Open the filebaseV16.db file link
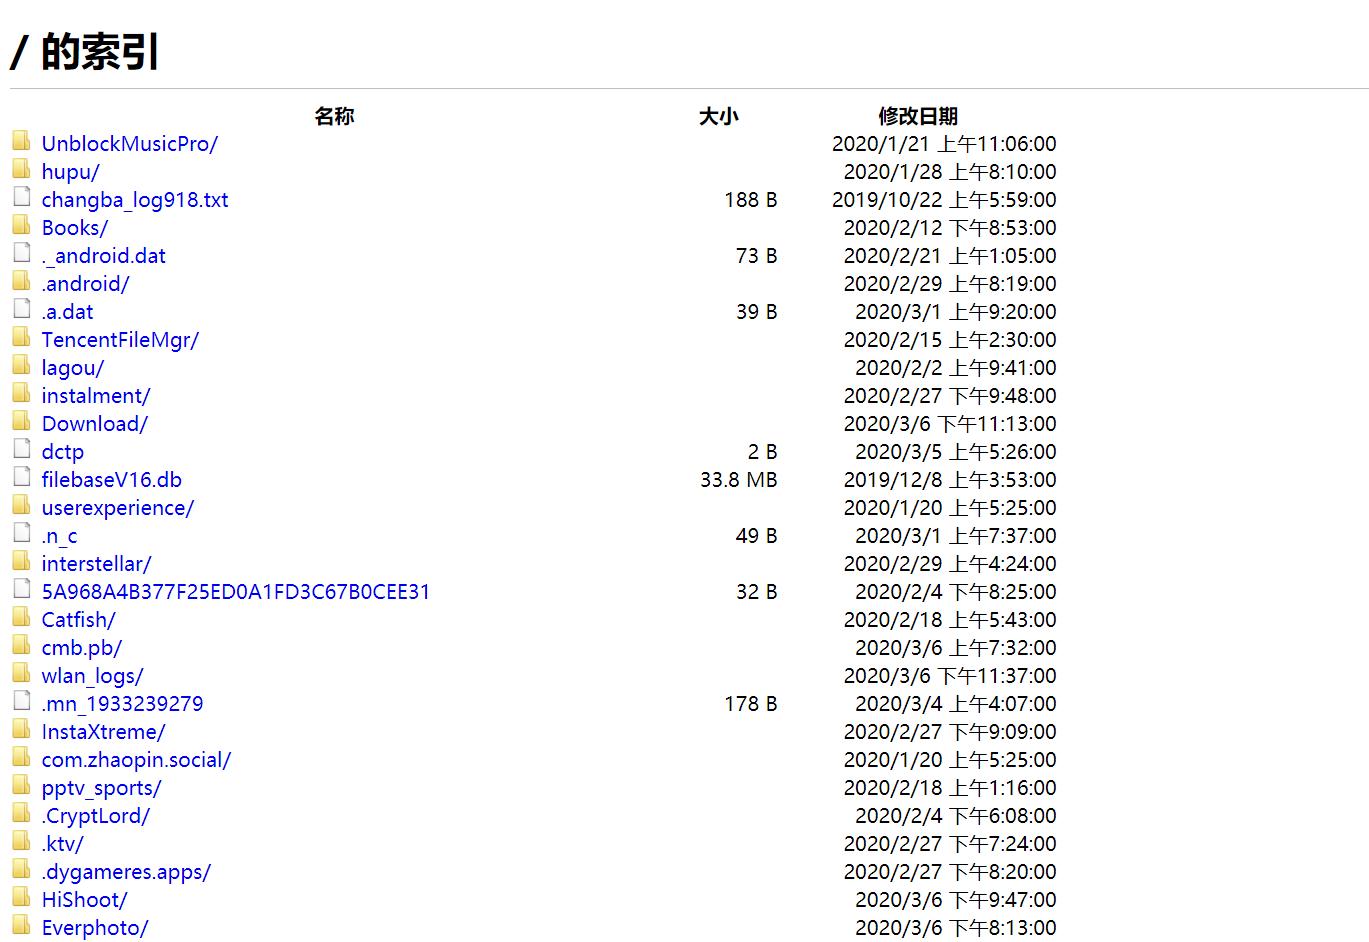 [112, 480]
